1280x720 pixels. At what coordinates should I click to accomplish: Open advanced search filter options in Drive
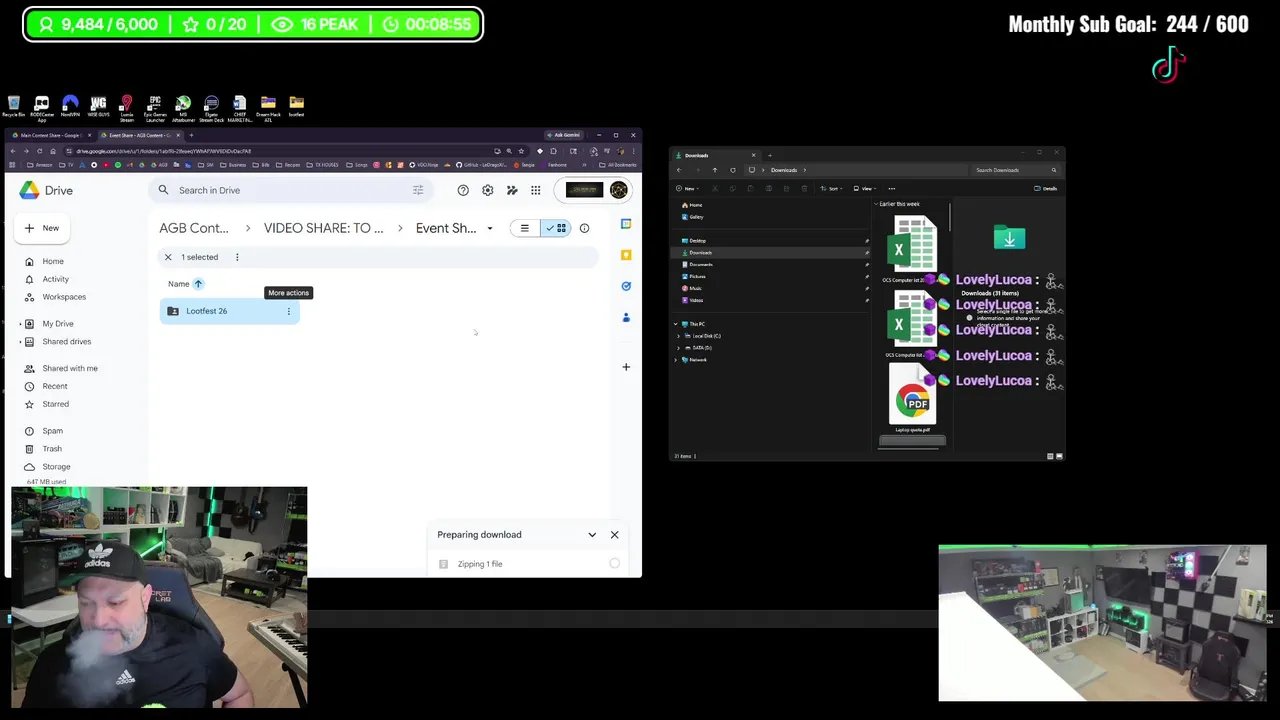point(418,190)
